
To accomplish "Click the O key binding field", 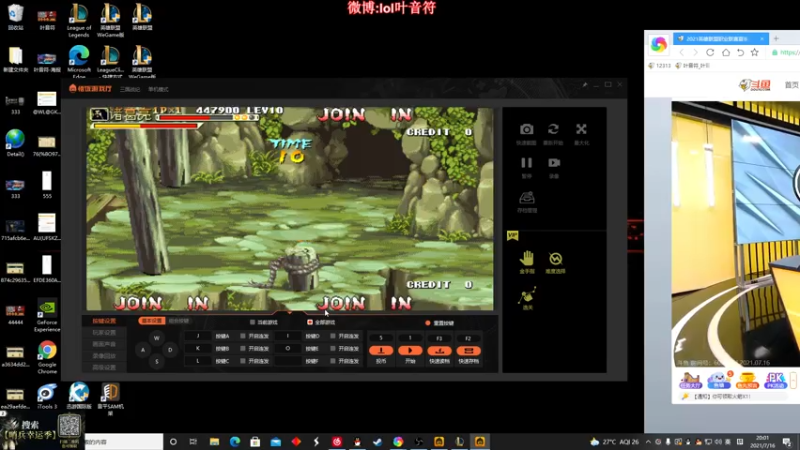I will (x=288, y=348).
